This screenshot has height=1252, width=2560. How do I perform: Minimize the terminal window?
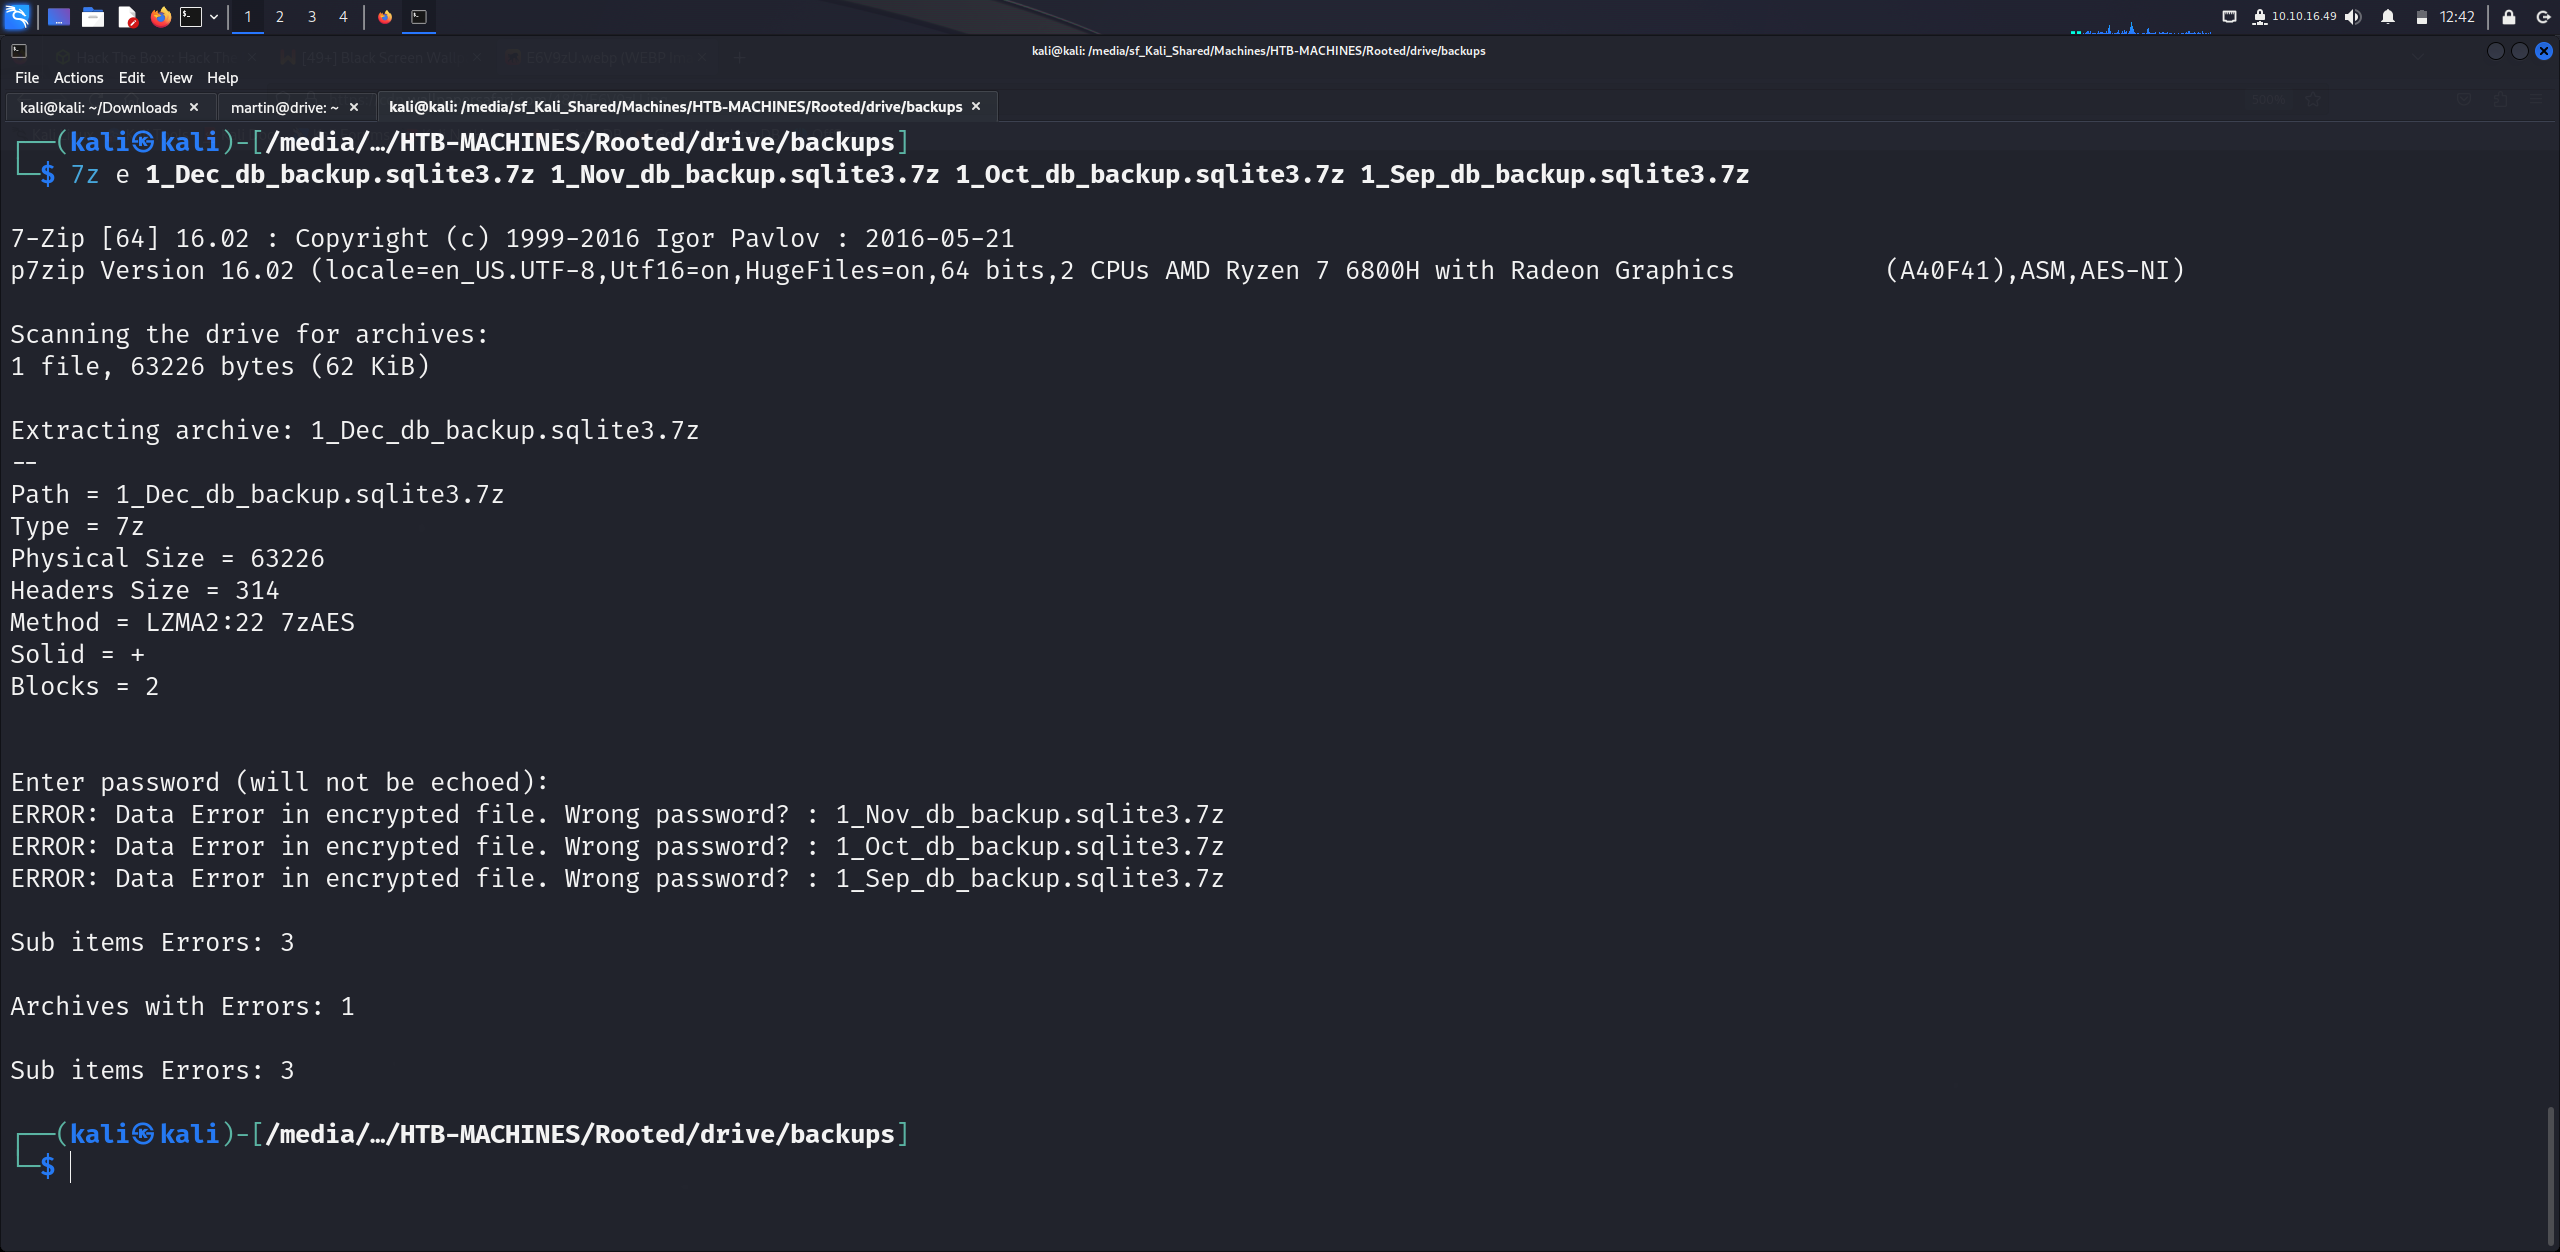[2496, 51]
